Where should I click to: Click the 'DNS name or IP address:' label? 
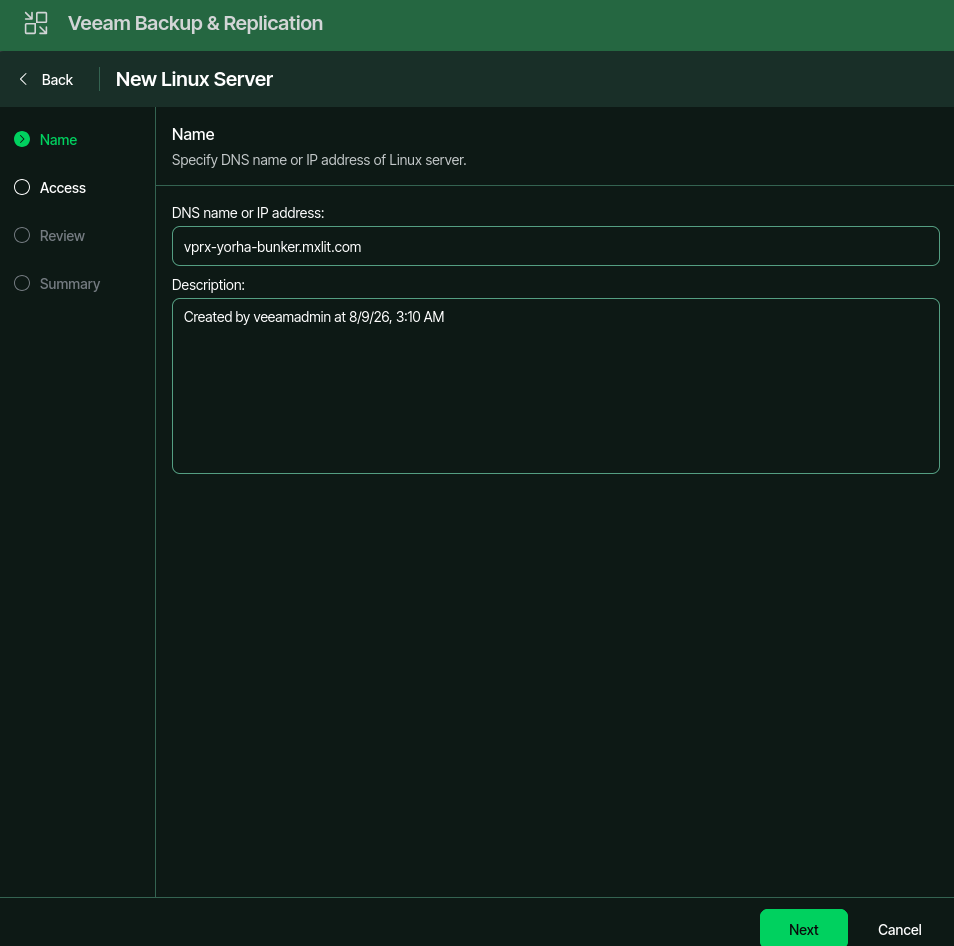(248, 213)
